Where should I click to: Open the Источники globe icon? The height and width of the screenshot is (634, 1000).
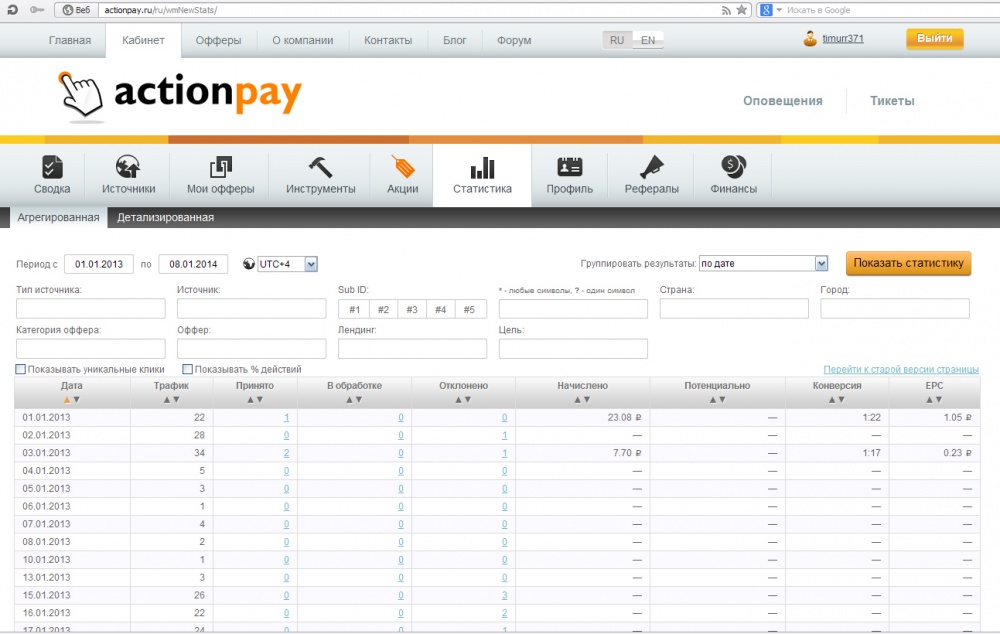pyautogui.click(x=128, y=167)
